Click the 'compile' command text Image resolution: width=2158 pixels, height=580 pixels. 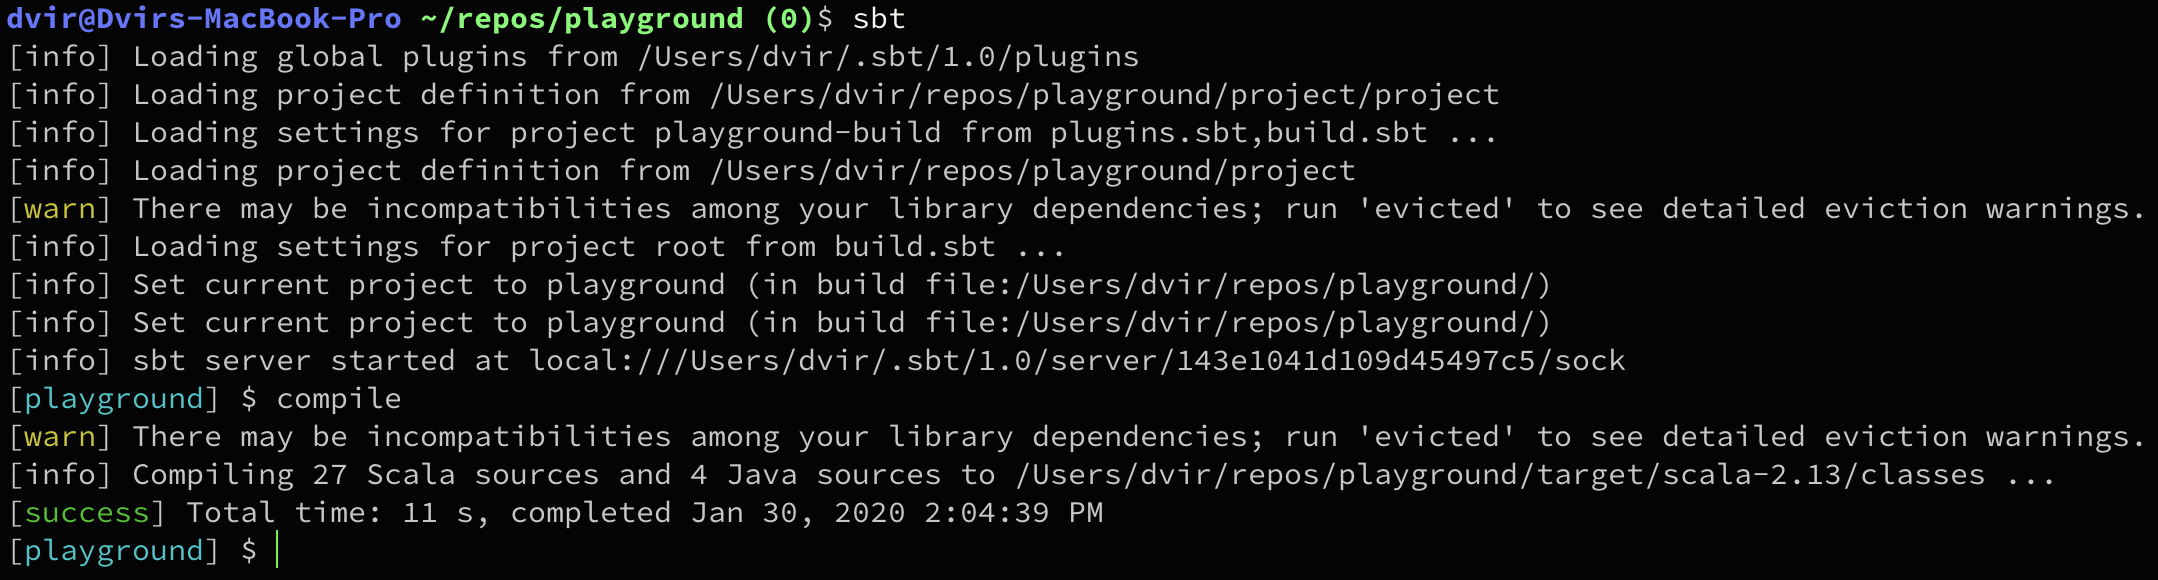tap(339, 399)
